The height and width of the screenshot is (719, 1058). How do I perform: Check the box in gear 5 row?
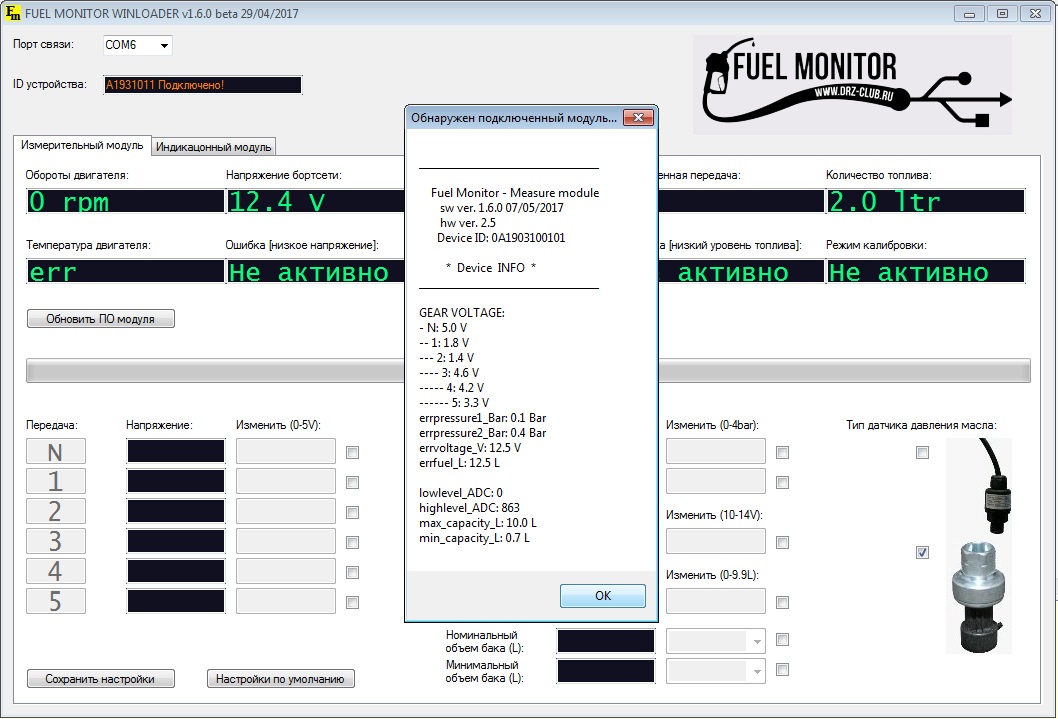352,602
